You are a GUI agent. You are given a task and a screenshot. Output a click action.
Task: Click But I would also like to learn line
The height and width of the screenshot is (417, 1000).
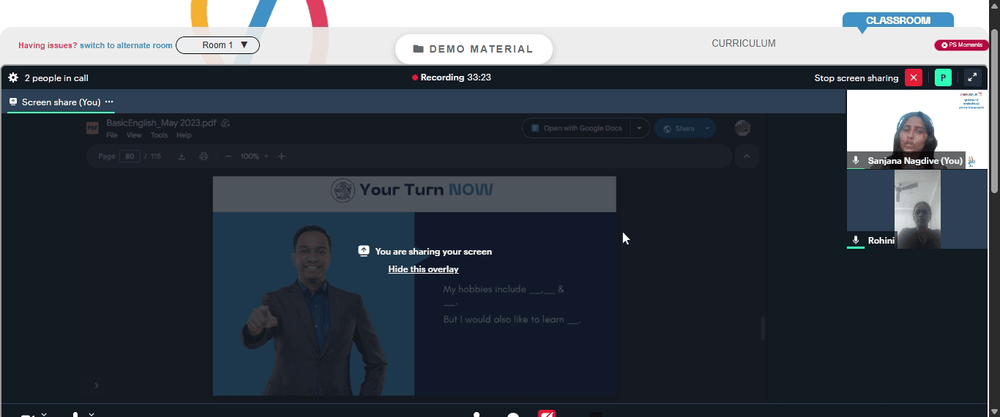[512, 319]
